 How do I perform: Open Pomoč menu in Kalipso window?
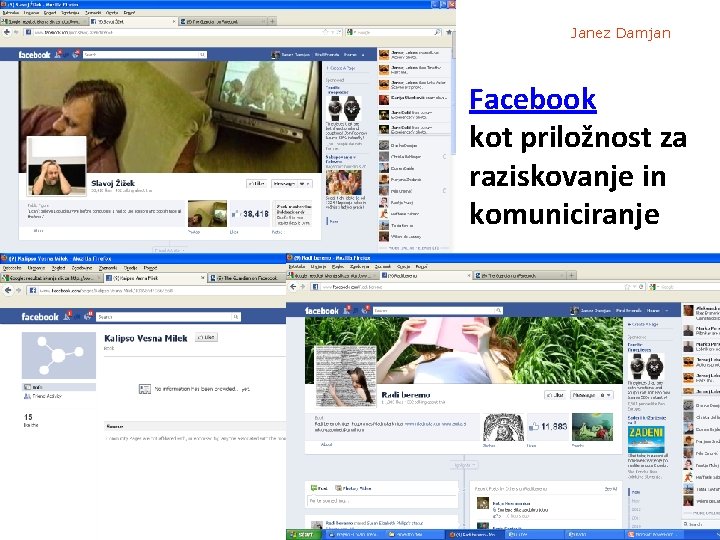click(x=150, y=268)
